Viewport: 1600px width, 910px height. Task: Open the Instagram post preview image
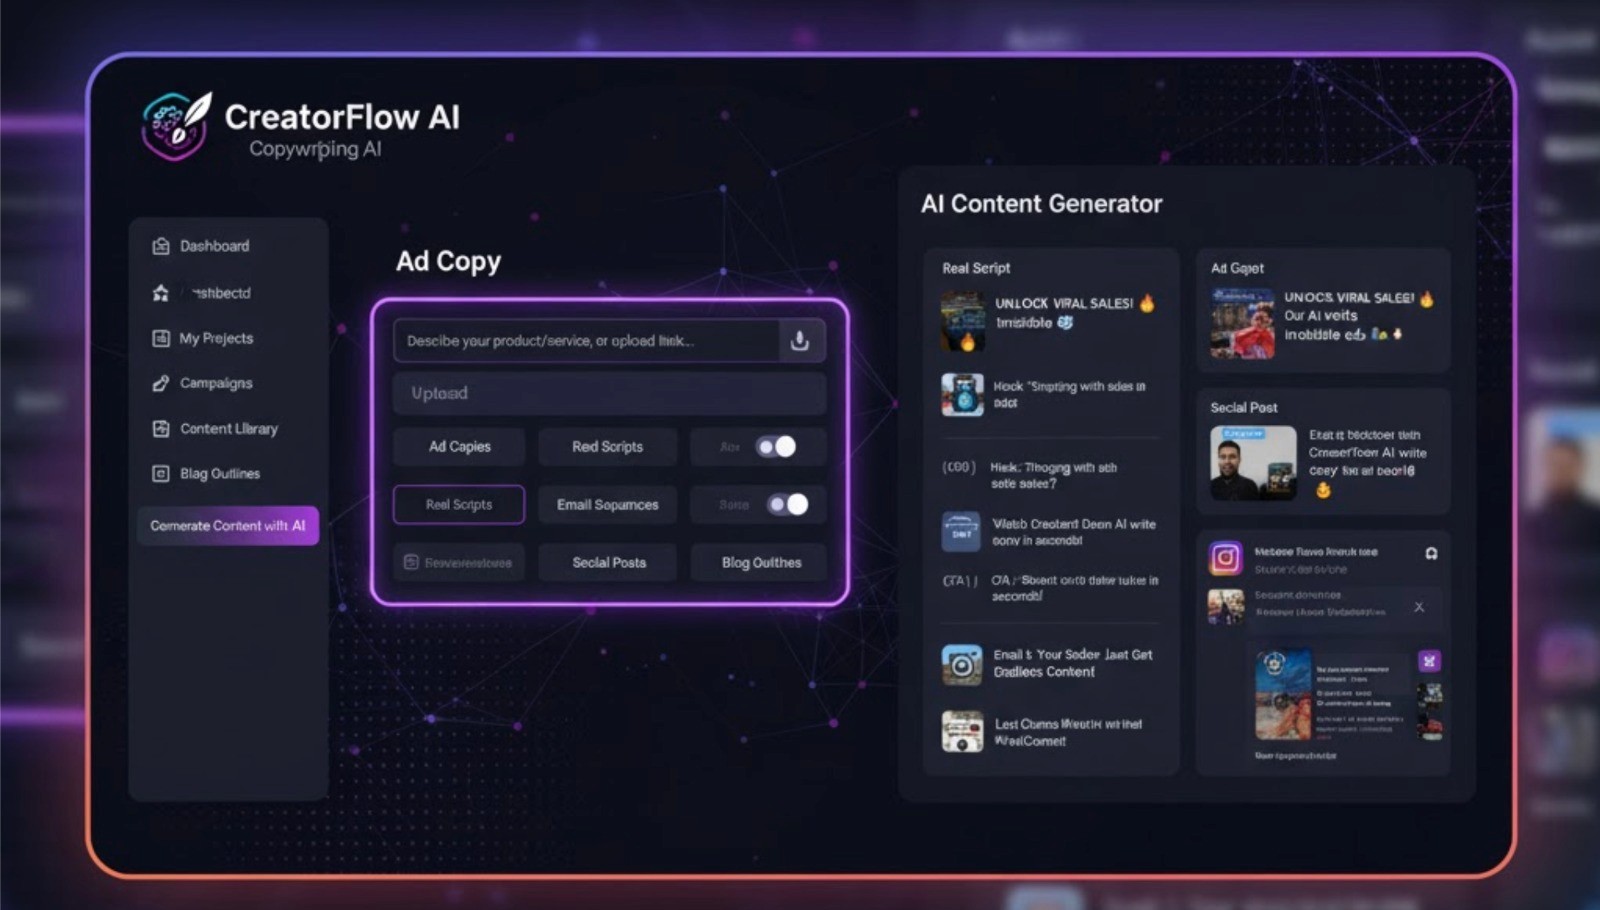(x=1283, y=693)
